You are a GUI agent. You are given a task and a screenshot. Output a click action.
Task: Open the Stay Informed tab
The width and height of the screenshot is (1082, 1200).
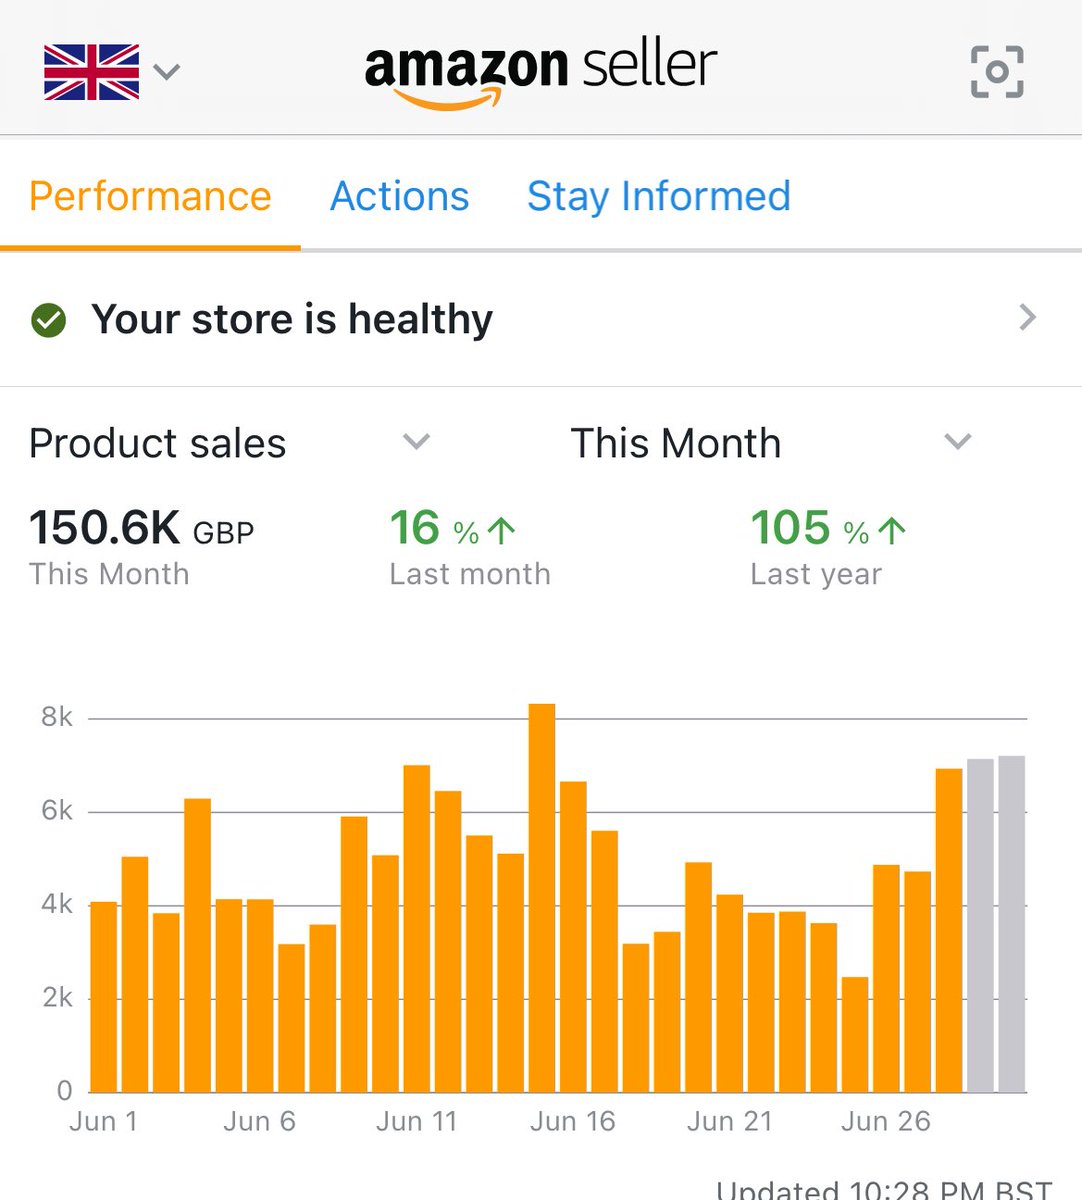point(658,196)
